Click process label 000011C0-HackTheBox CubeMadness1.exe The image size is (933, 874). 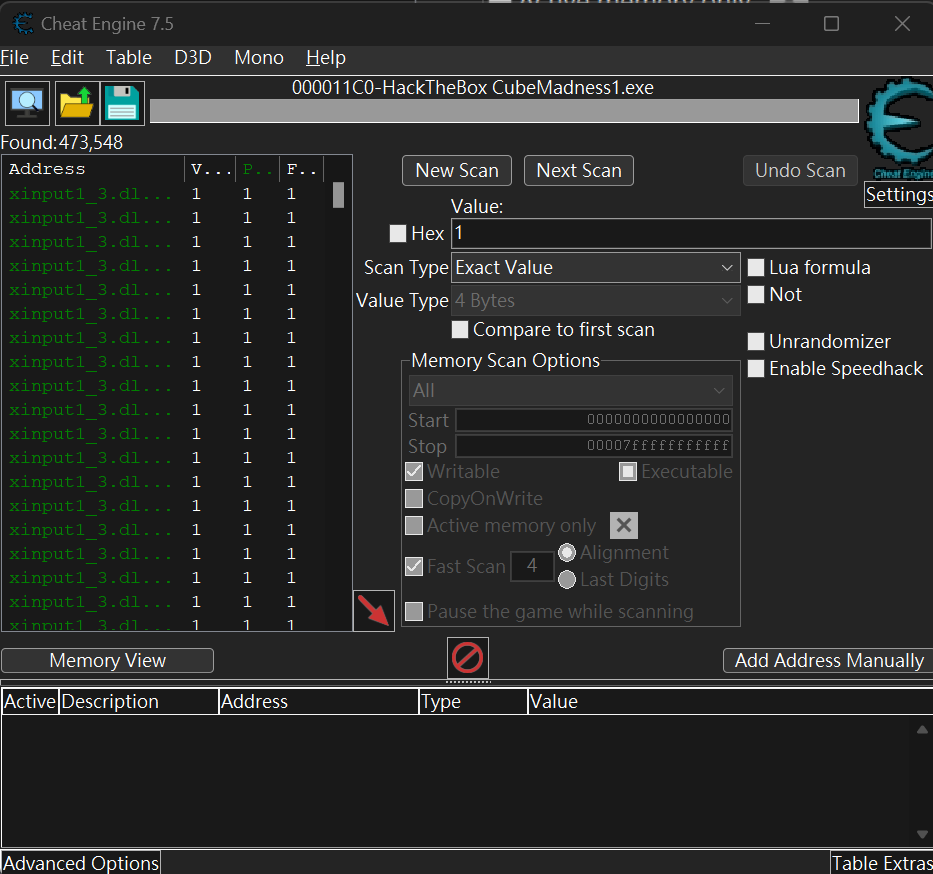472,88
